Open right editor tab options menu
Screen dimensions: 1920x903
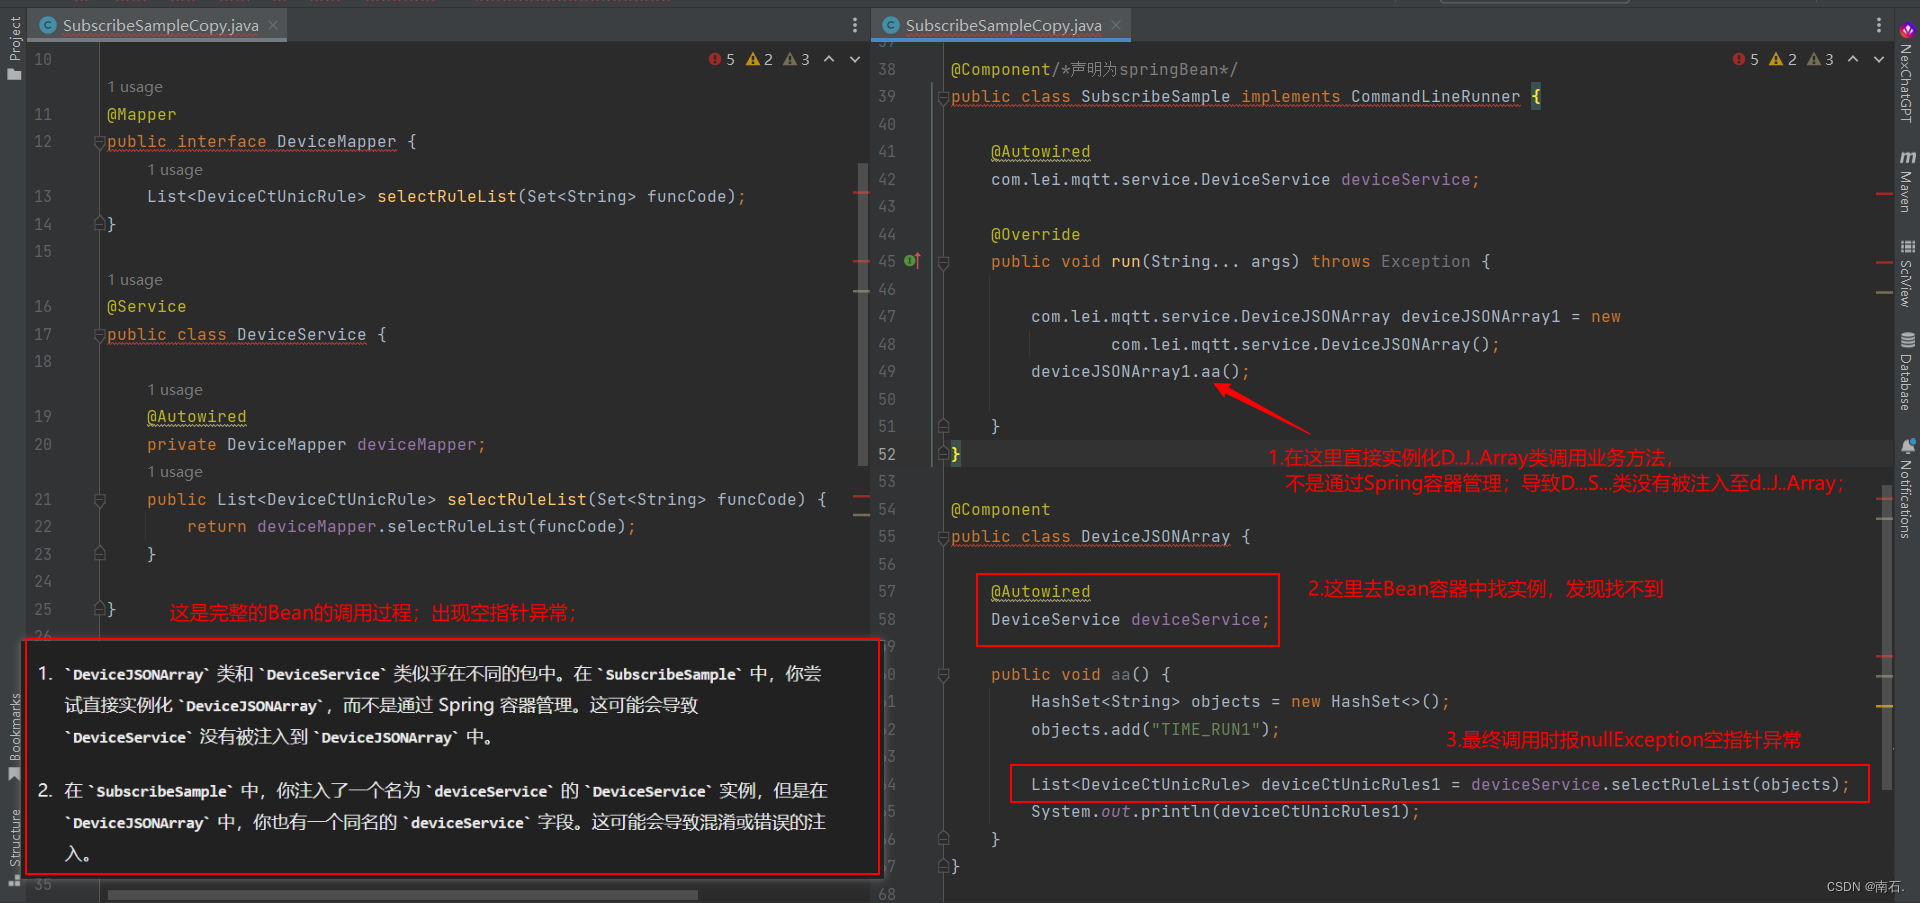(x=1878, y=25)
